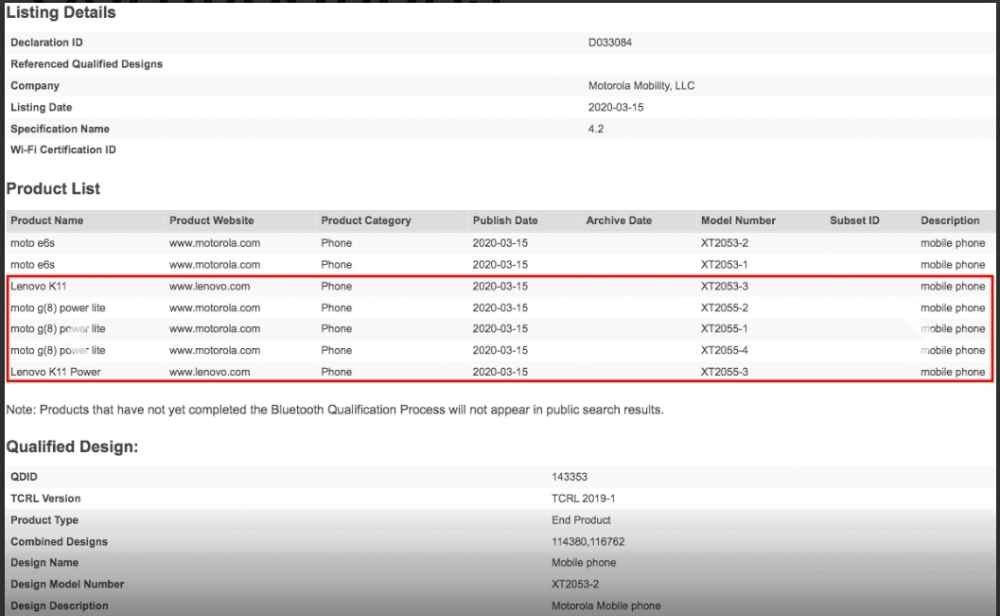Click model number XT2053-2 in product table
1000x616 pixels.
[724, 243]
